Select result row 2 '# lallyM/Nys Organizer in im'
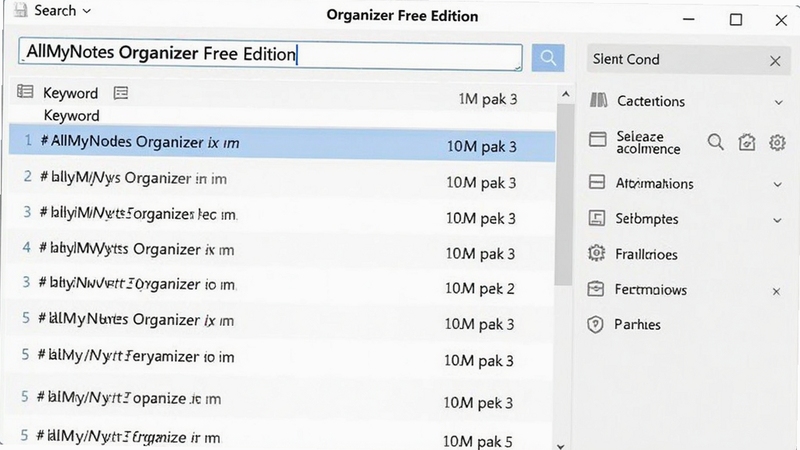800x450 pixels. pyautogui.click(x=282, y=180)
